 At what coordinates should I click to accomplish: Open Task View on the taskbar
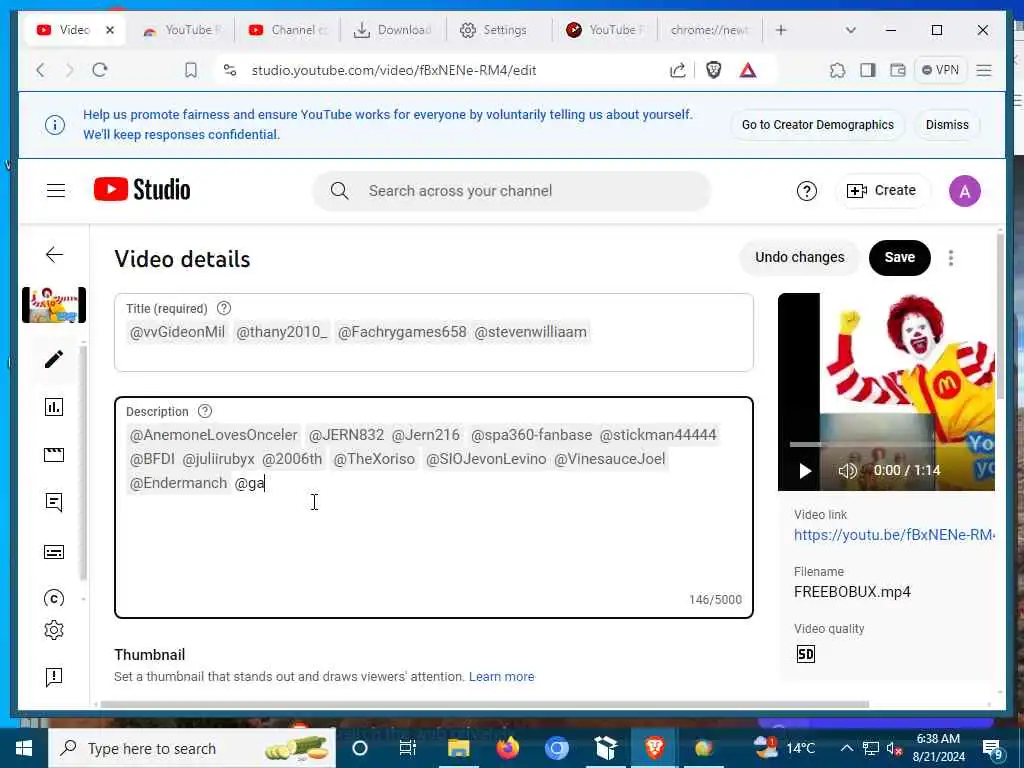pos(408,748)
